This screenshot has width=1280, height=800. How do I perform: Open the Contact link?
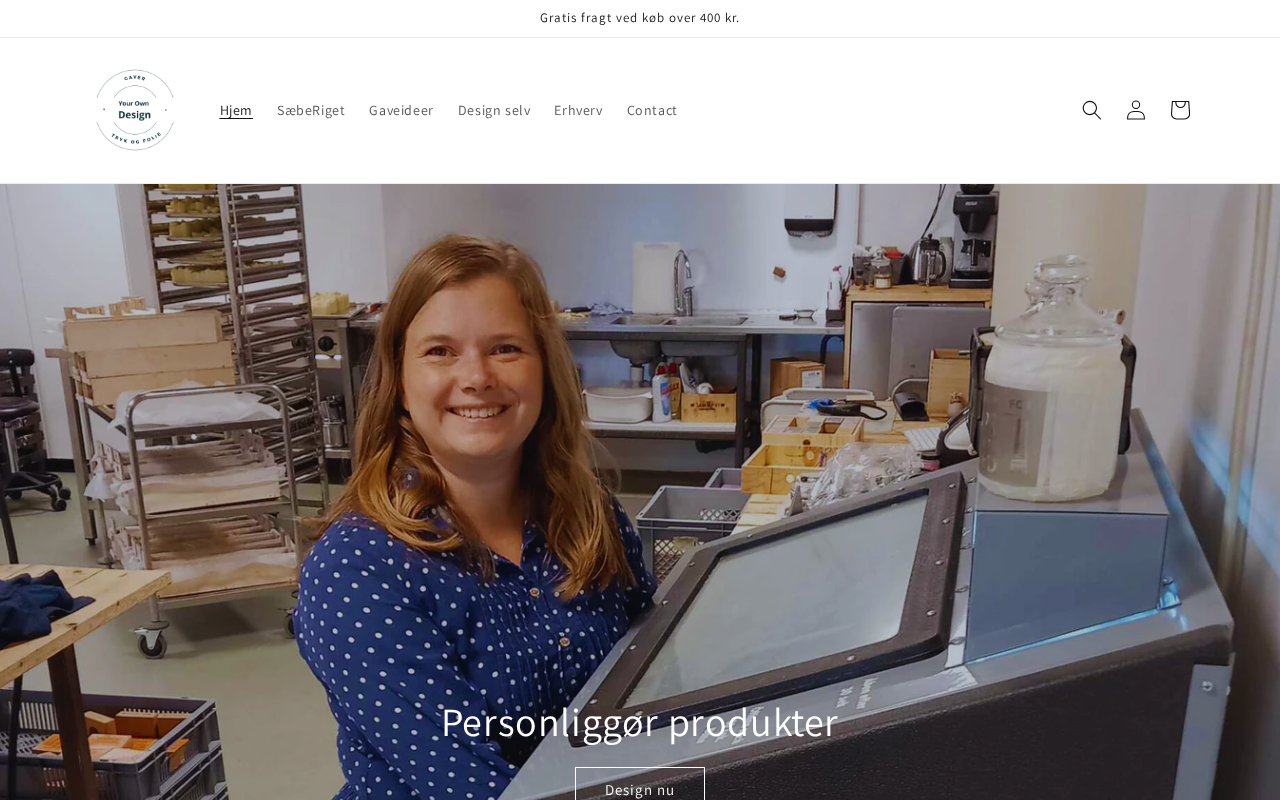point(652,110)
